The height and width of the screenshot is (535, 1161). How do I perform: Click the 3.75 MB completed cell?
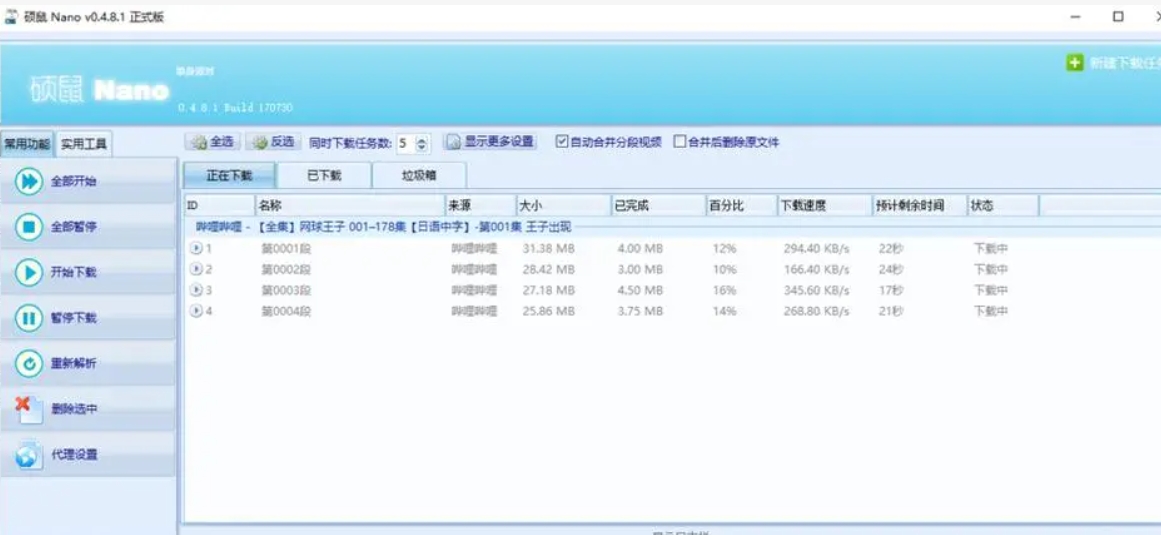(640, 311)
